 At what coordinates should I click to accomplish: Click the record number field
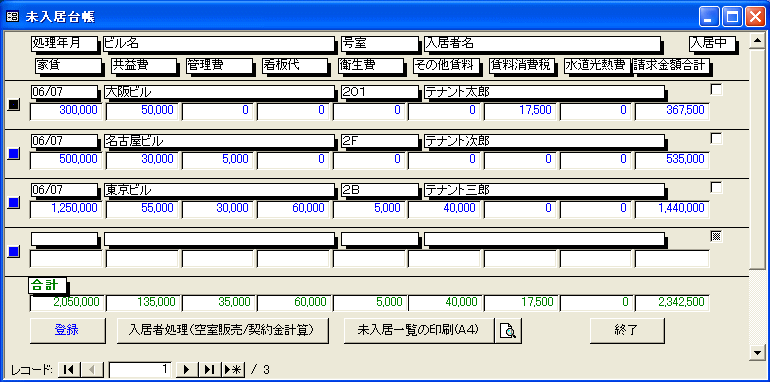[140, 369]
